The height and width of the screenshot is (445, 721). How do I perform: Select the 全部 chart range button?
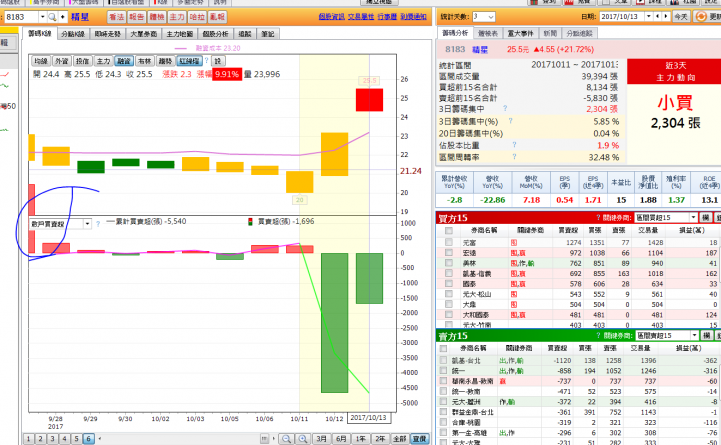(x=399, y=439)
